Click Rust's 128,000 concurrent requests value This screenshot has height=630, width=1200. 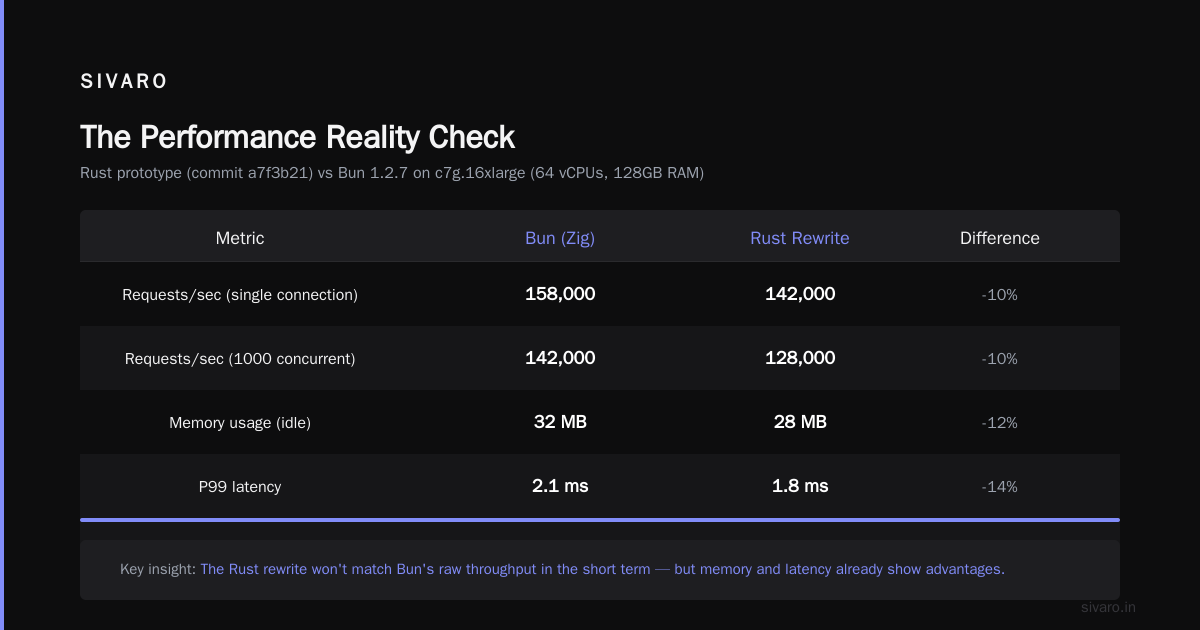point(800,358)
